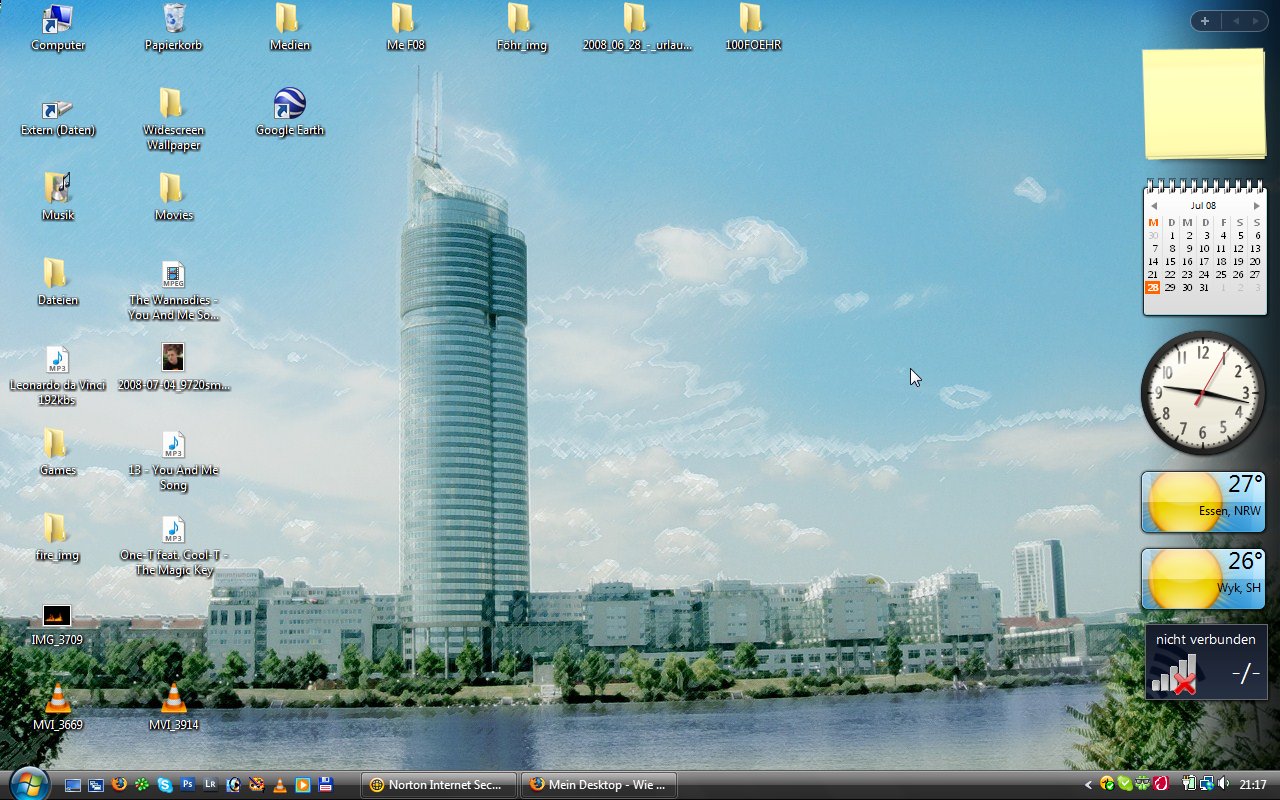This screenshot has height=800, width=1280.
Task: Click the volume speaker tray icon
Action: point(1223,785)
